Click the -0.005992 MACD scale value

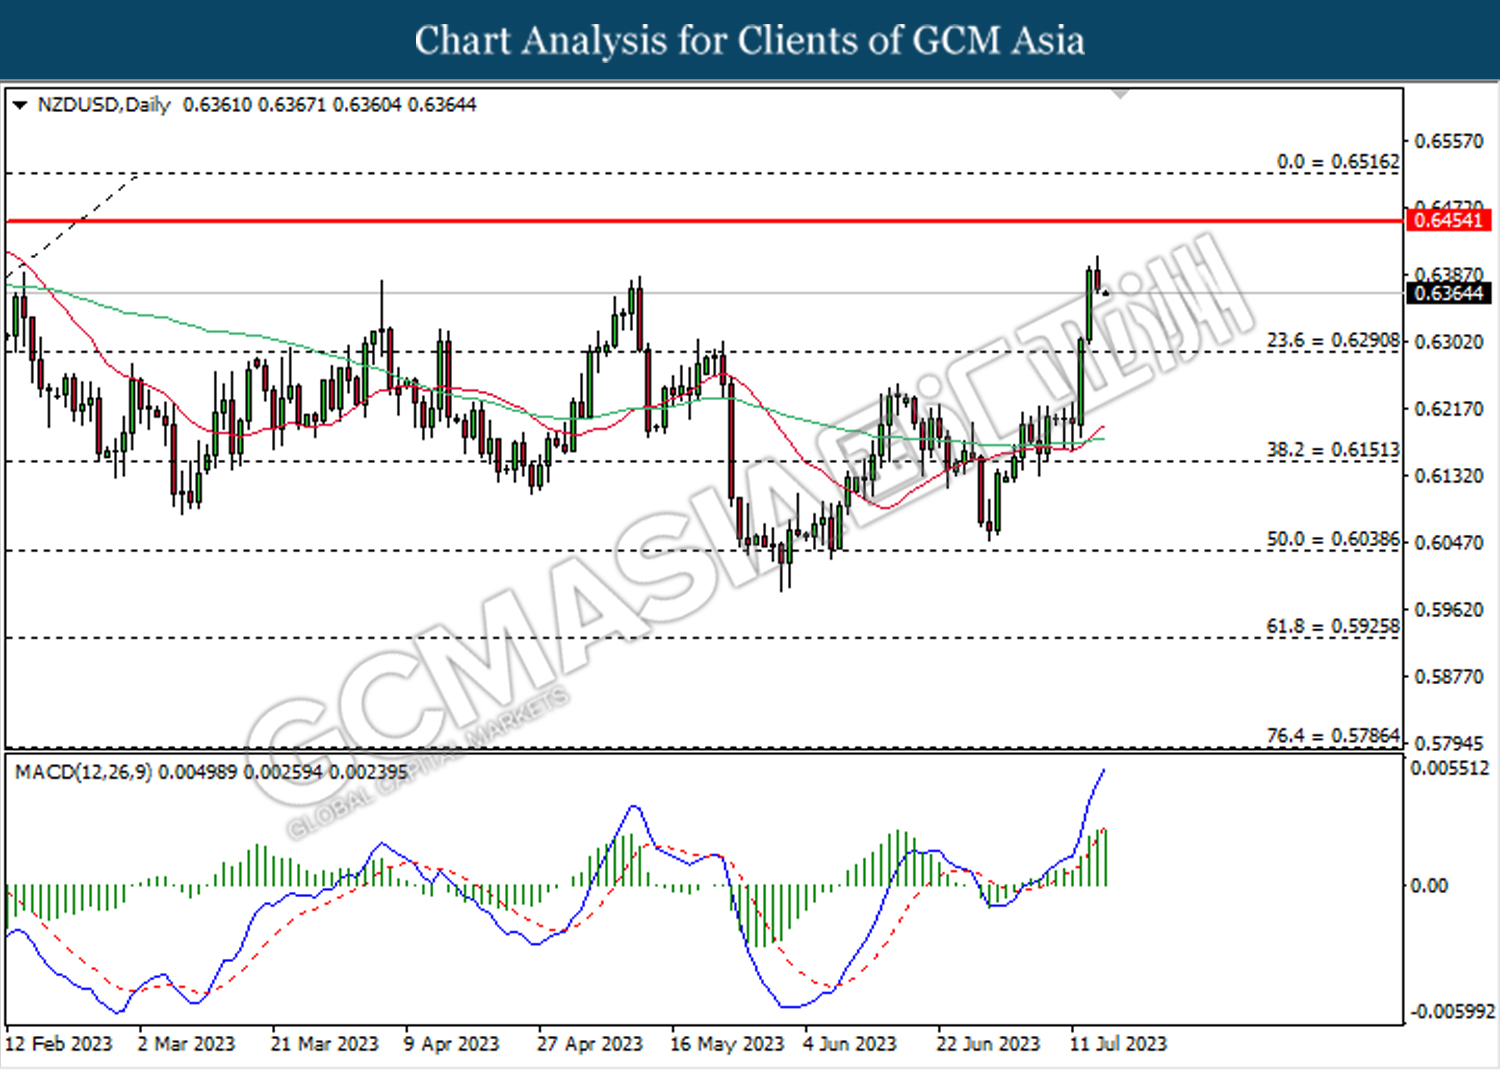[x=1452, y=1012]
